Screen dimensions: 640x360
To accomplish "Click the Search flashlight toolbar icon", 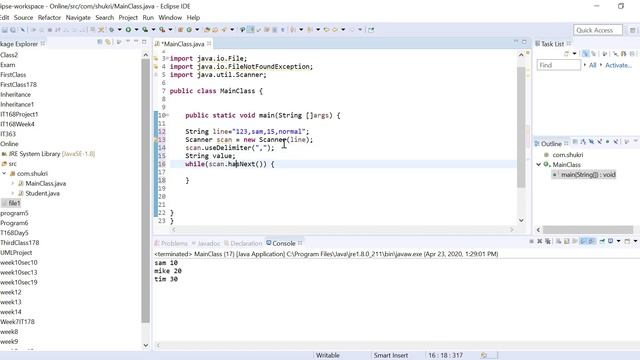I will coord(224,30).
